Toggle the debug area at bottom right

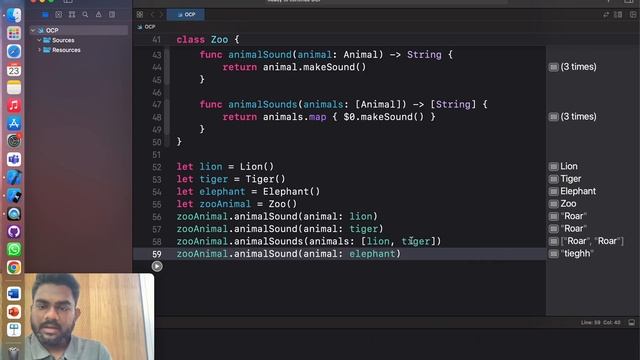(631, 322)
